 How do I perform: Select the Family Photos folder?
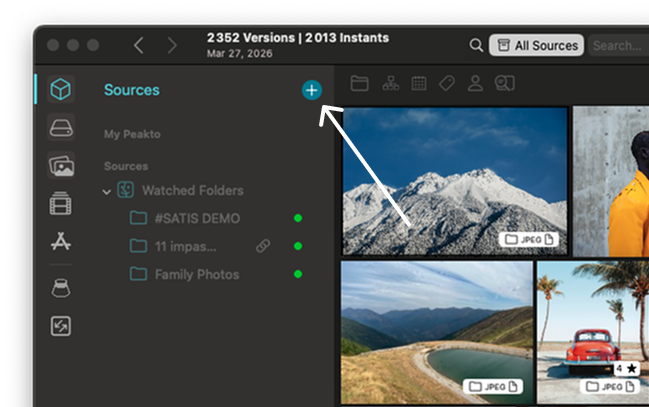click(x=197, y=274)
